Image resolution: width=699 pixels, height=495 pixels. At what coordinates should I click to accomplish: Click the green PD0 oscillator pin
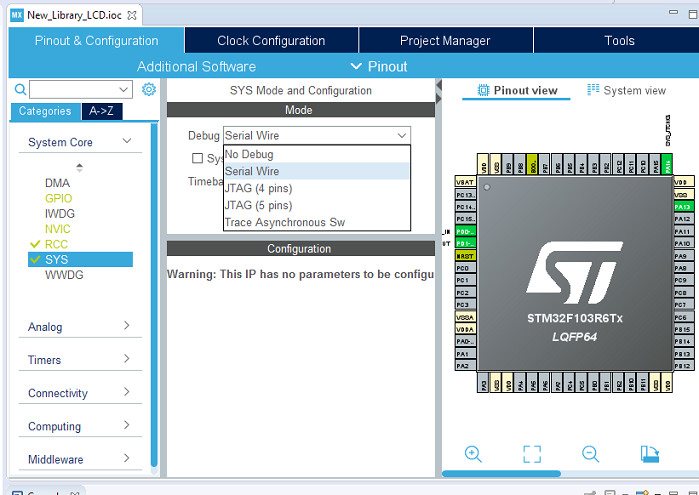(465, 231)
